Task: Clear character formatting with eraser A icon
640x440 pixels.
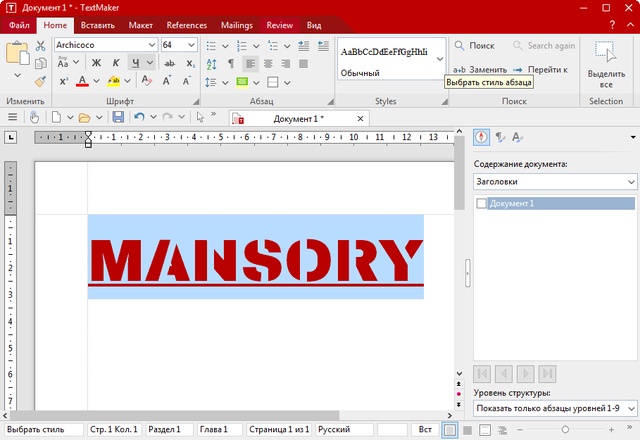Action: click(147, 80)
